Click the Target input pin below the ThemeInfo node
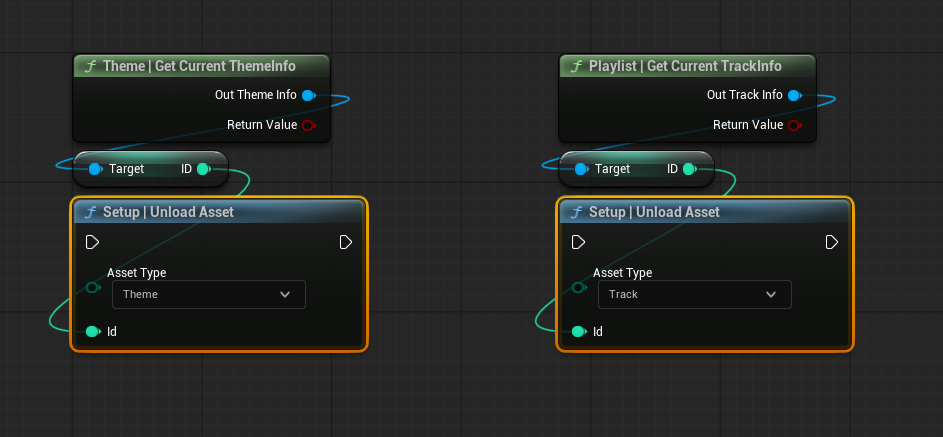The image size is (943, 437). [95, 169]
